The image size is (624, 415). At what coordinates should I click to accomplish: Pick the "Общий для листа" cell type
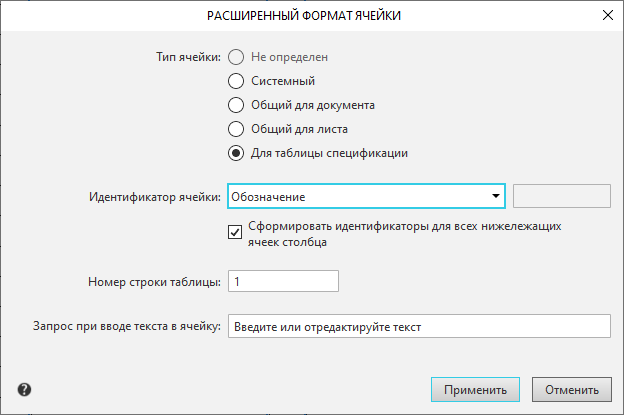[x=236, y=129]
